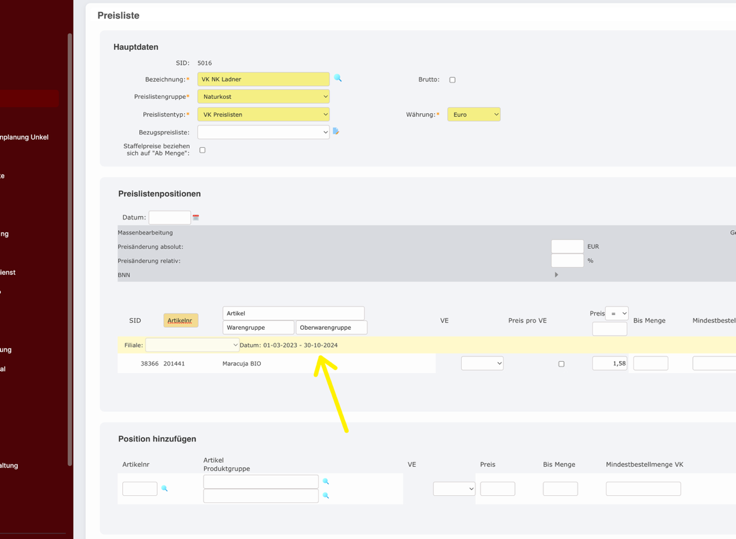Click the icon beside the Bezugspreisliste dropdown

click(336, 131)
